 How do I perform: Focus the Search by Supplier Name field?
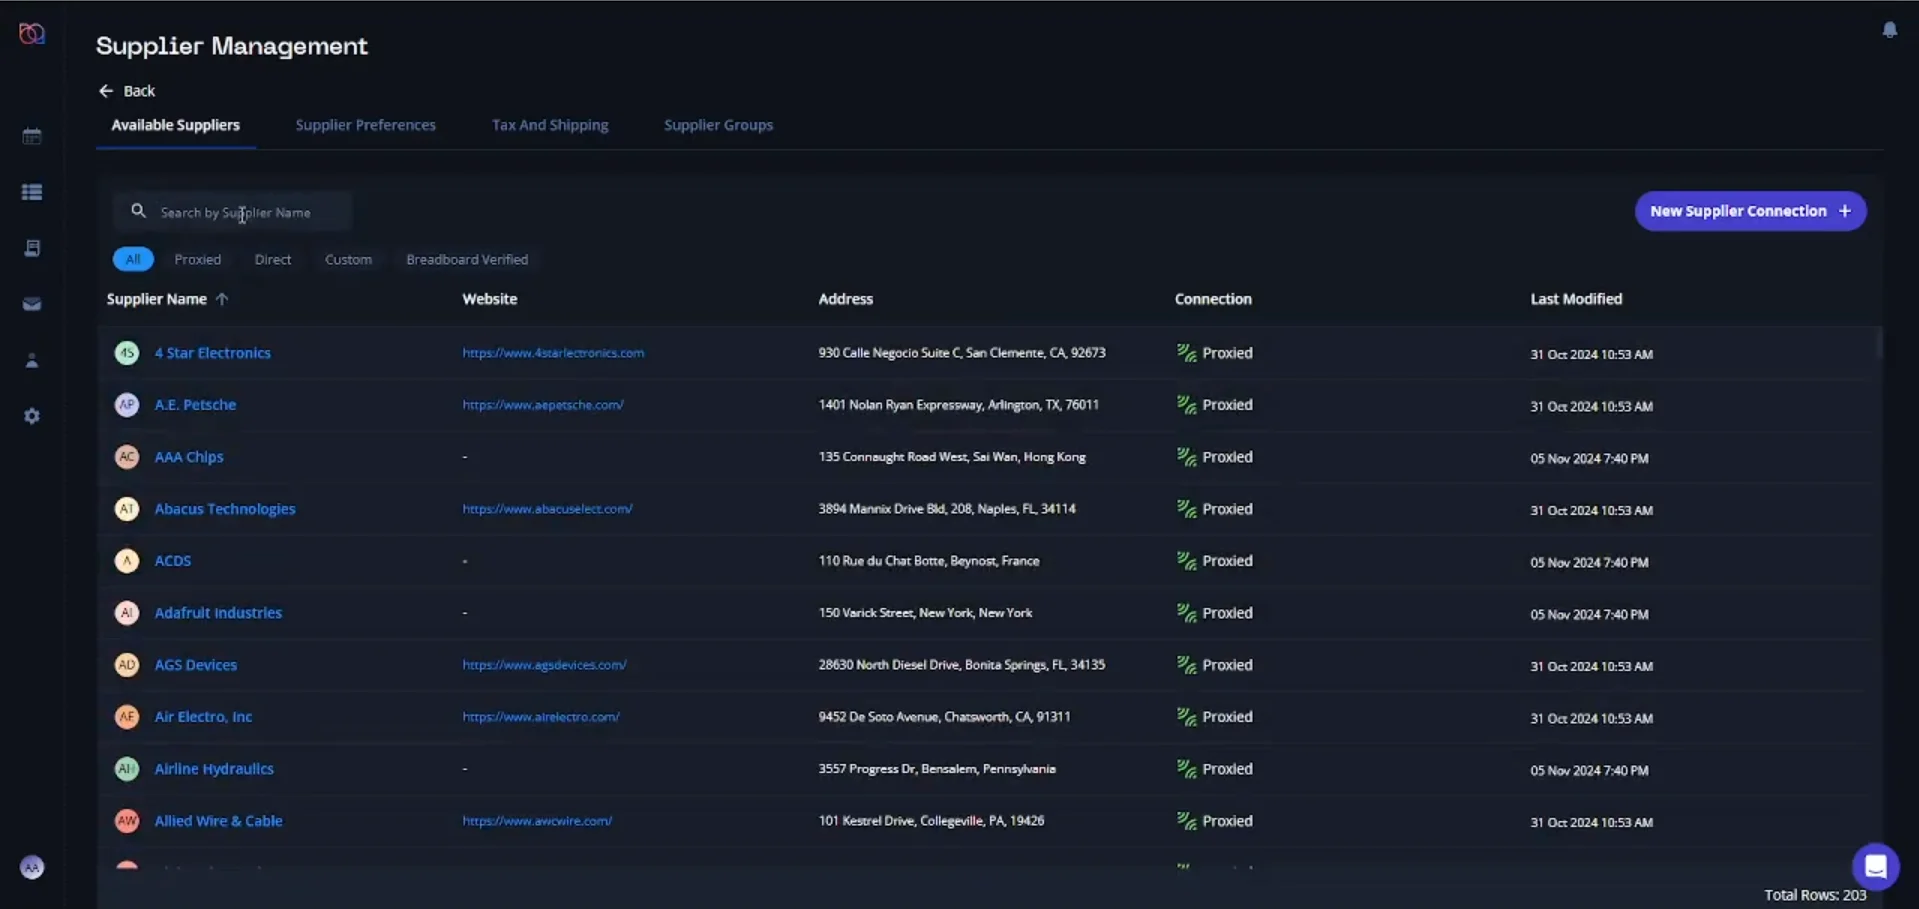click(x=232, y=212)
